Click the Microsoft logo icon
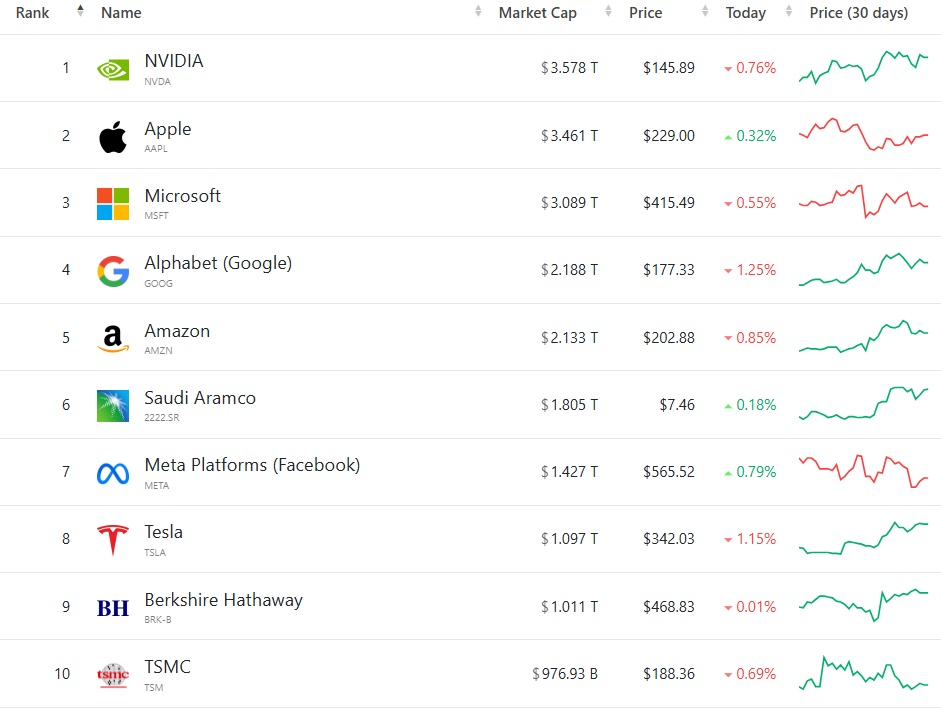This screenshot has height=710, width=941. [x=112, y=203]
